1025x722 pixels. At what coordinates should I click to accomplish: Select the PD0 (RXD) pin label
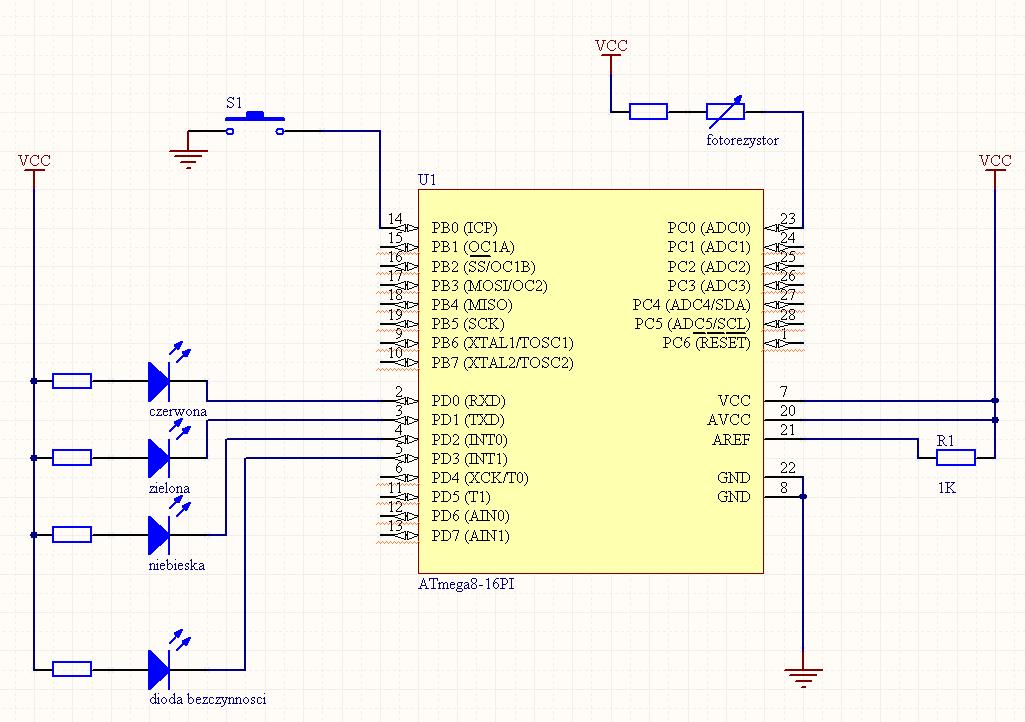pos(468,401)
